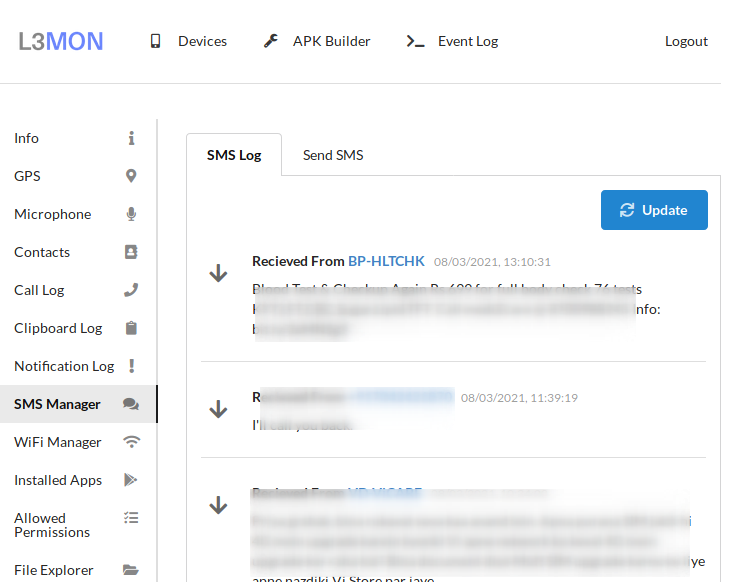
Task: Click the BP-HLTCHK sender link
Action: pyautogui.click(x=386, y=261)
